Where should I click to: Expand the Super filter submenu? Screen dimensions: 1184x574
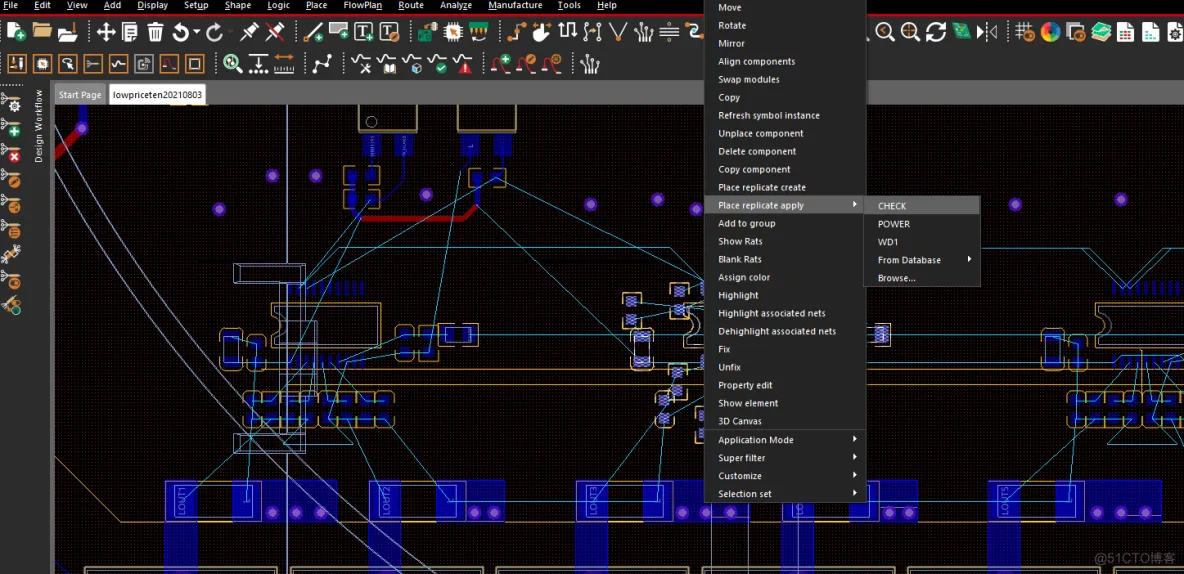785,458
